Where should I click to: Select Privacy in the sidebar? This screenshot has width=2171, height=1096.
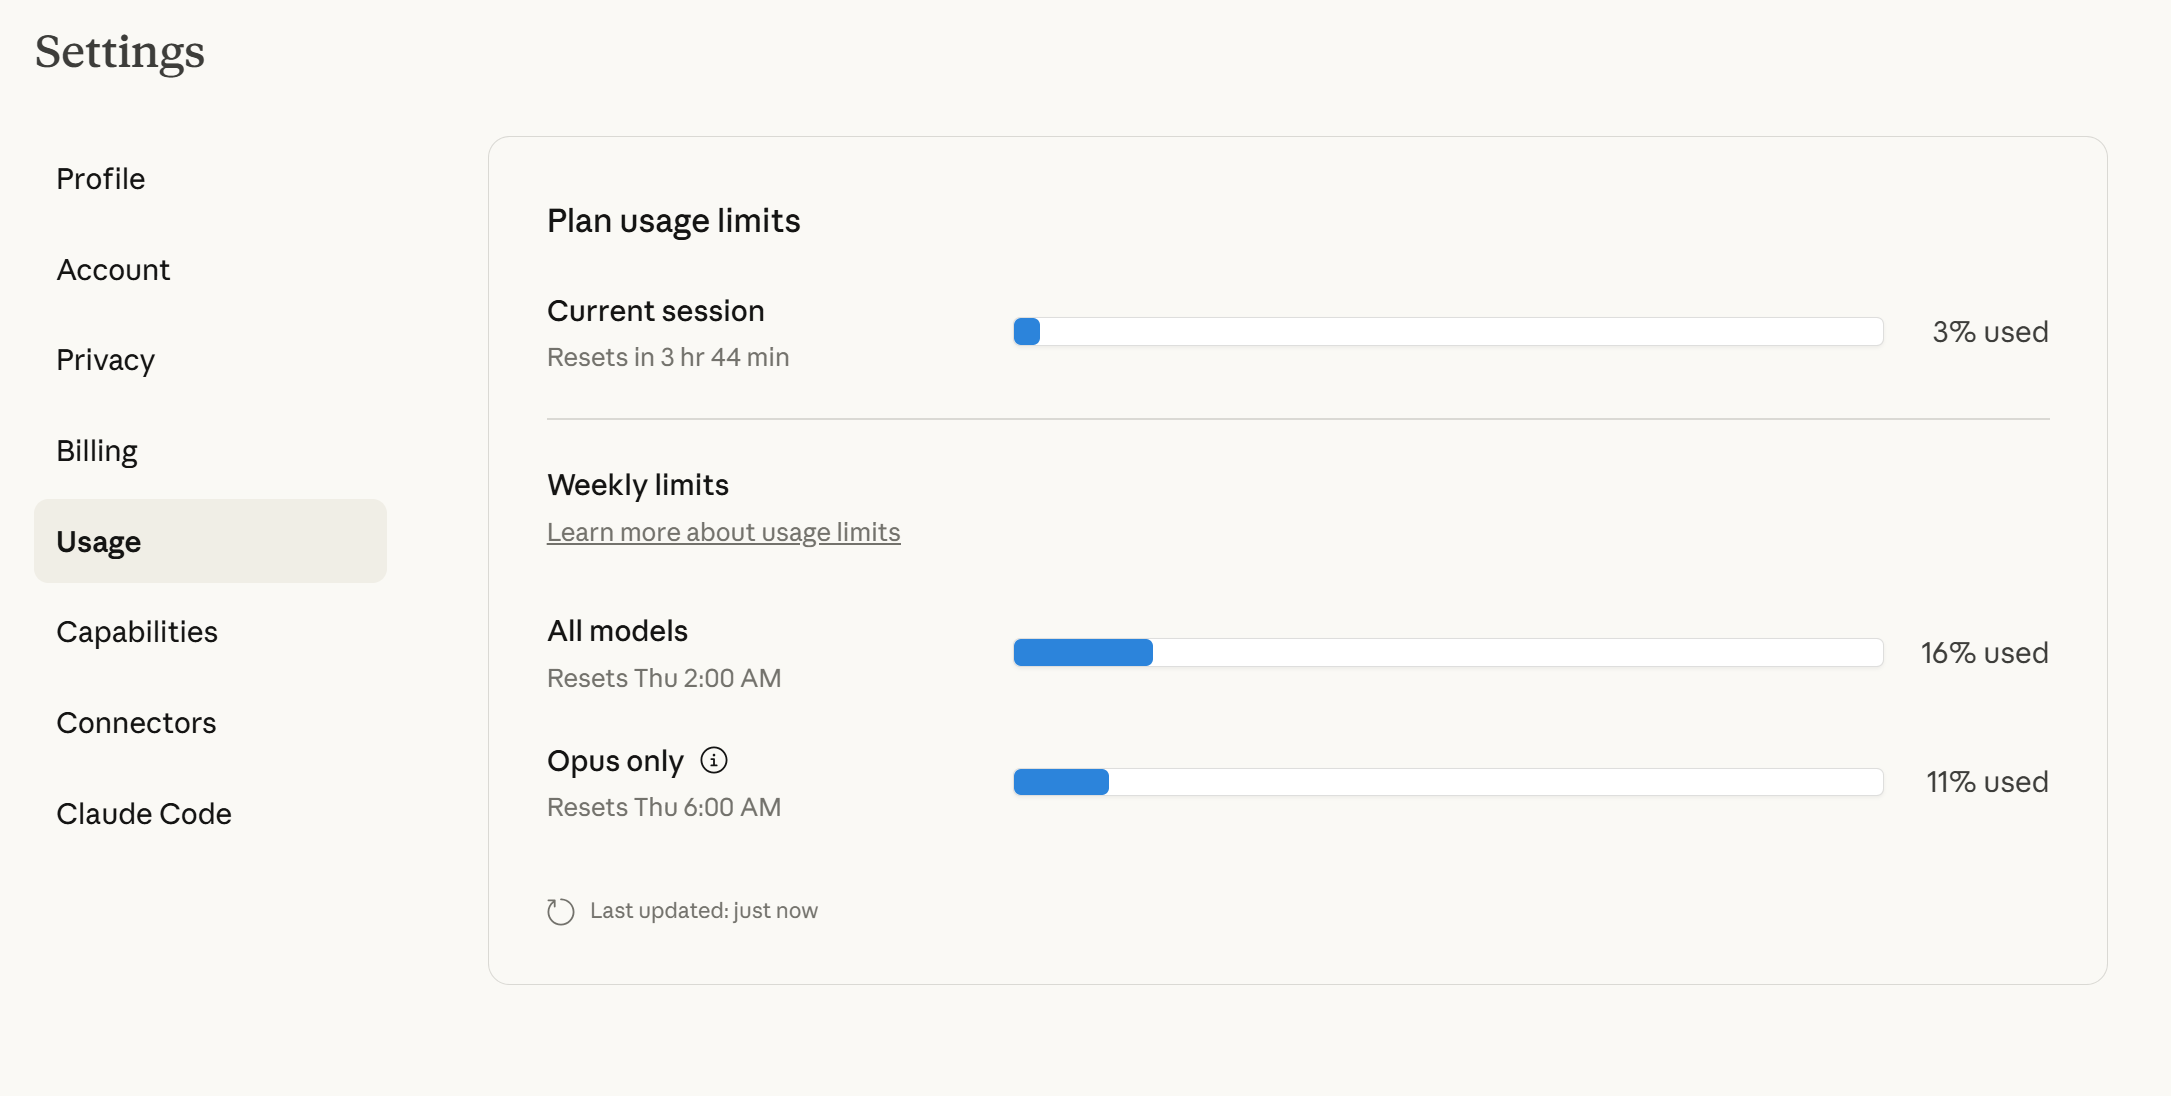click(105, 360)
